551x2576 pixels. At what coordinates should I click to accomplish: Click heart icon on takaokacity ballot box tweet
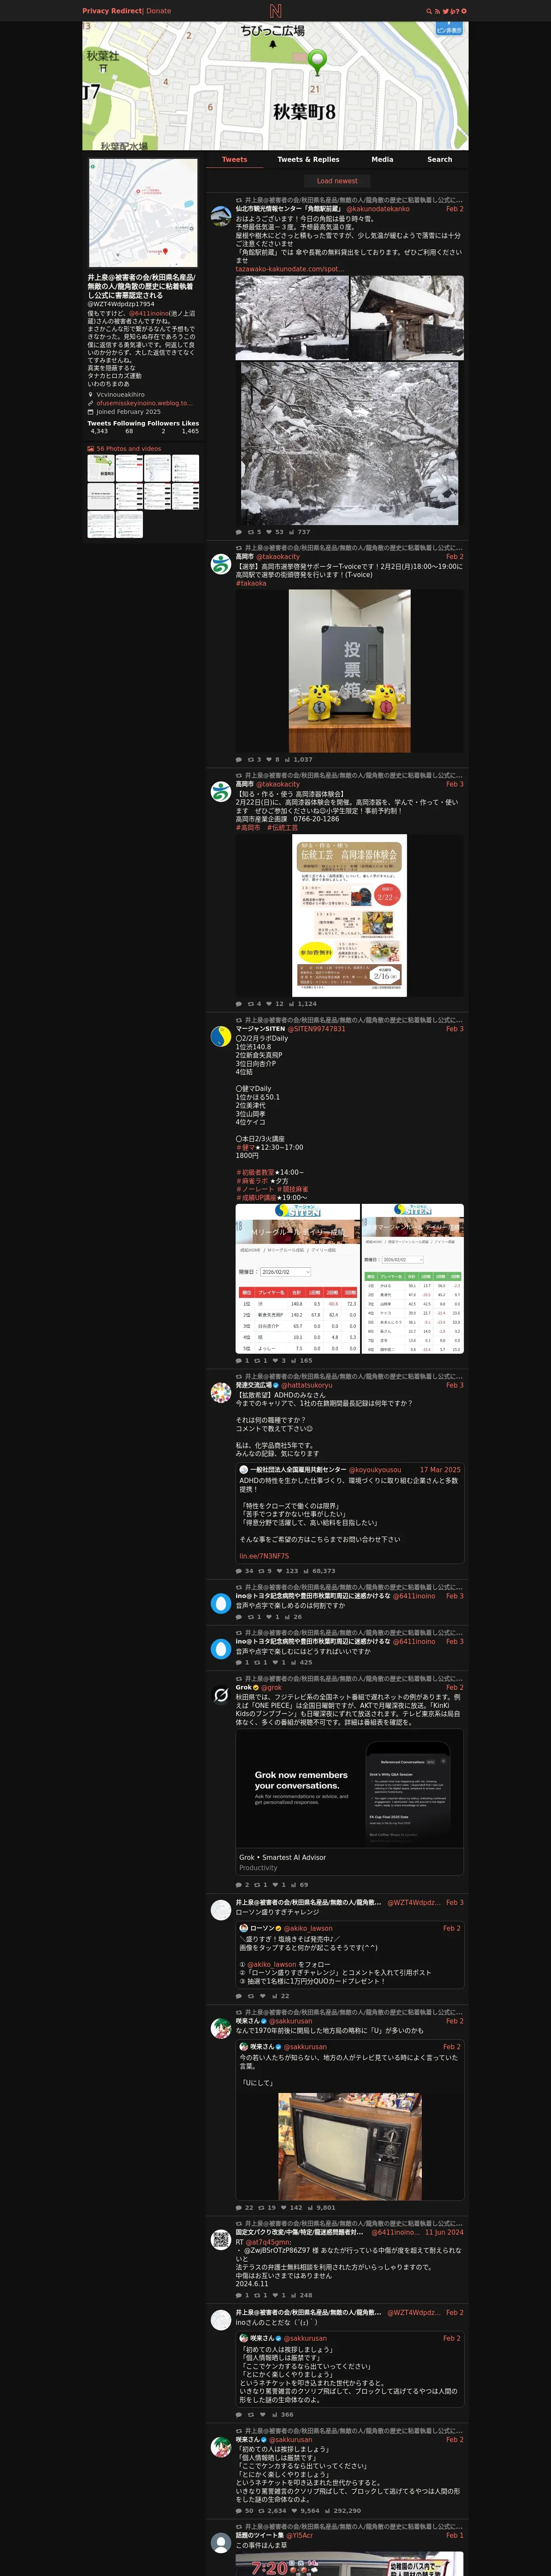[269, 760]
